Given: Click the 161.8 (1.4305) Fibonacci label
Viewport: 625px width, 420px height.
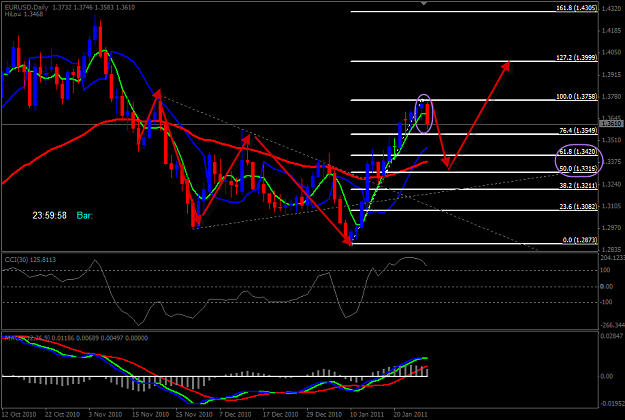Looking at the screenshot, I should coord(577,8).
